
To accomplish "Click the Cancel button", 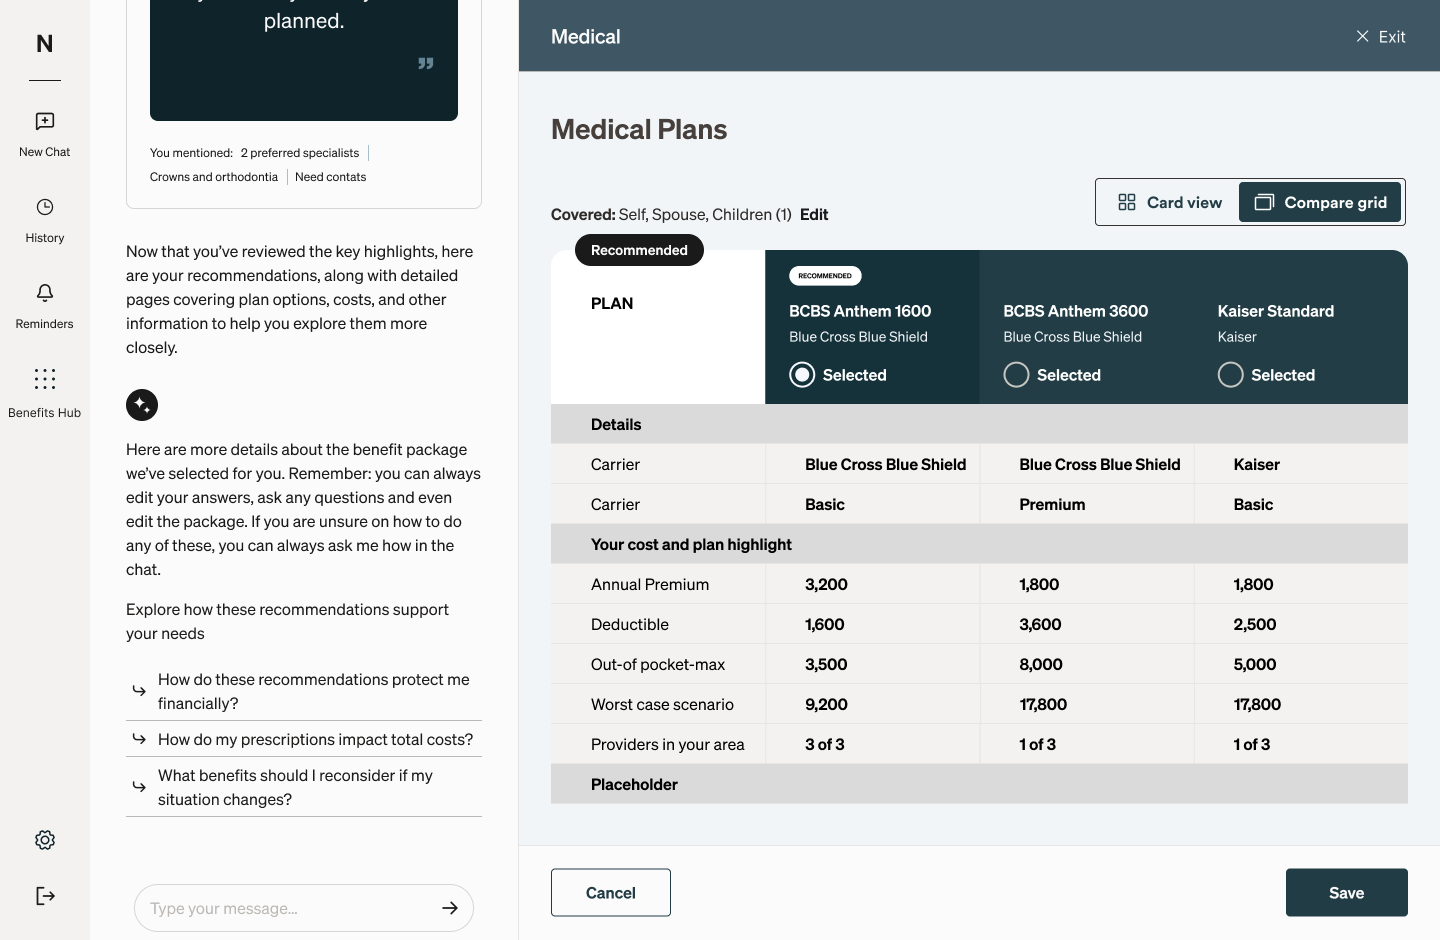I will (611, 893).
